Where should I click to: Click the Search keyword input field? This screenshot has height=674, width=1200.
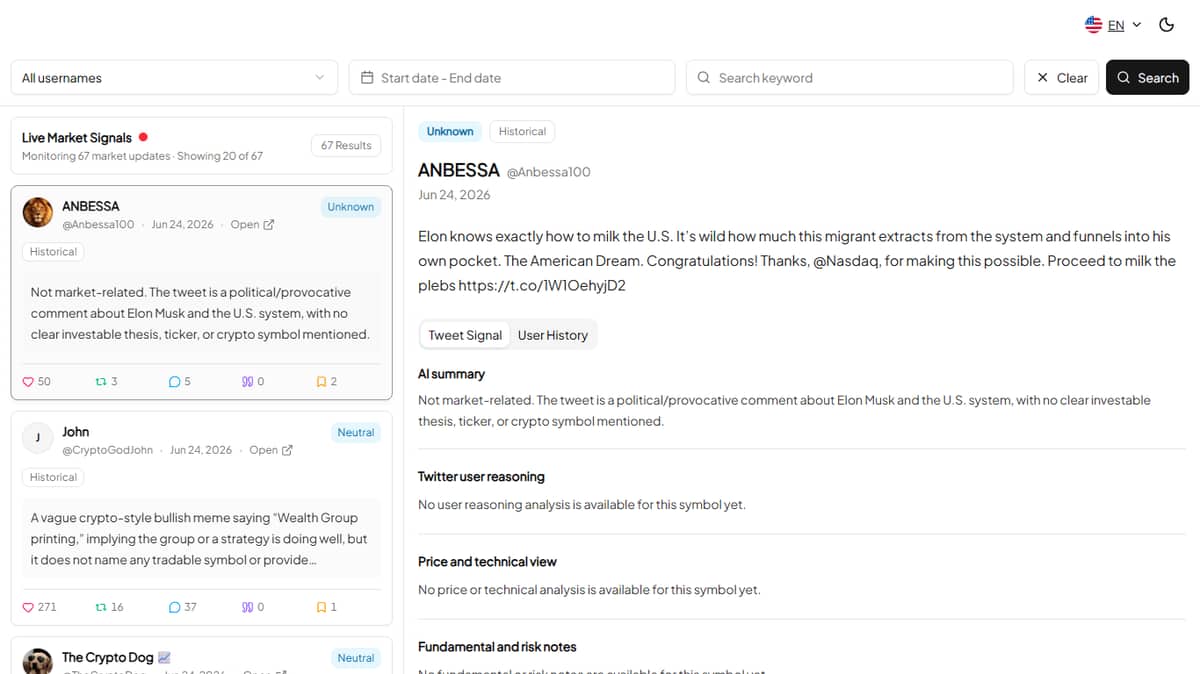(850, 77)
